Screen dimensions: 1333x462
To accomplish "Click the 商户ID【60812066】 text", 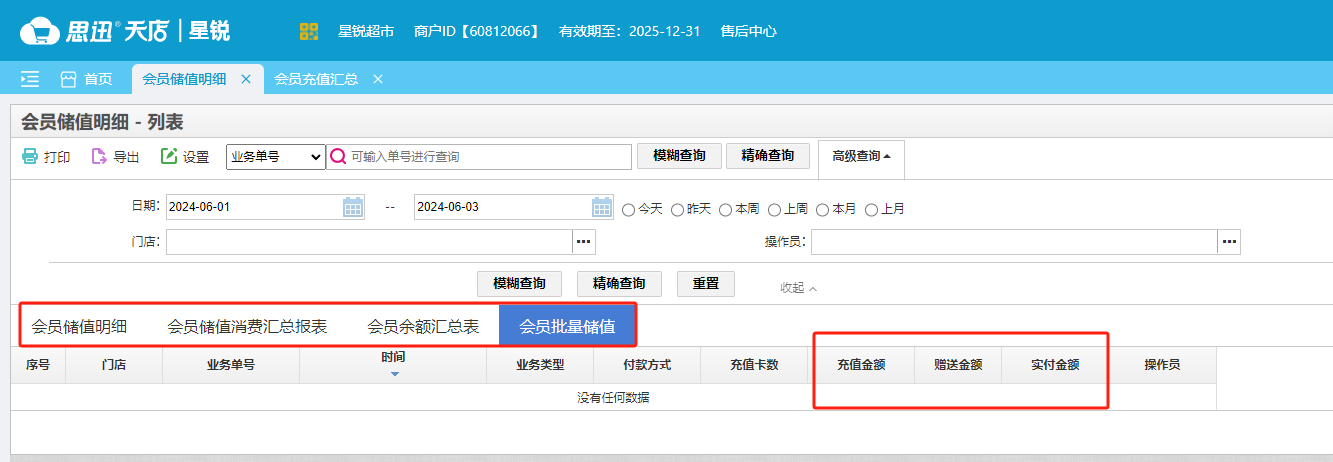I will [x=477, y=31].
